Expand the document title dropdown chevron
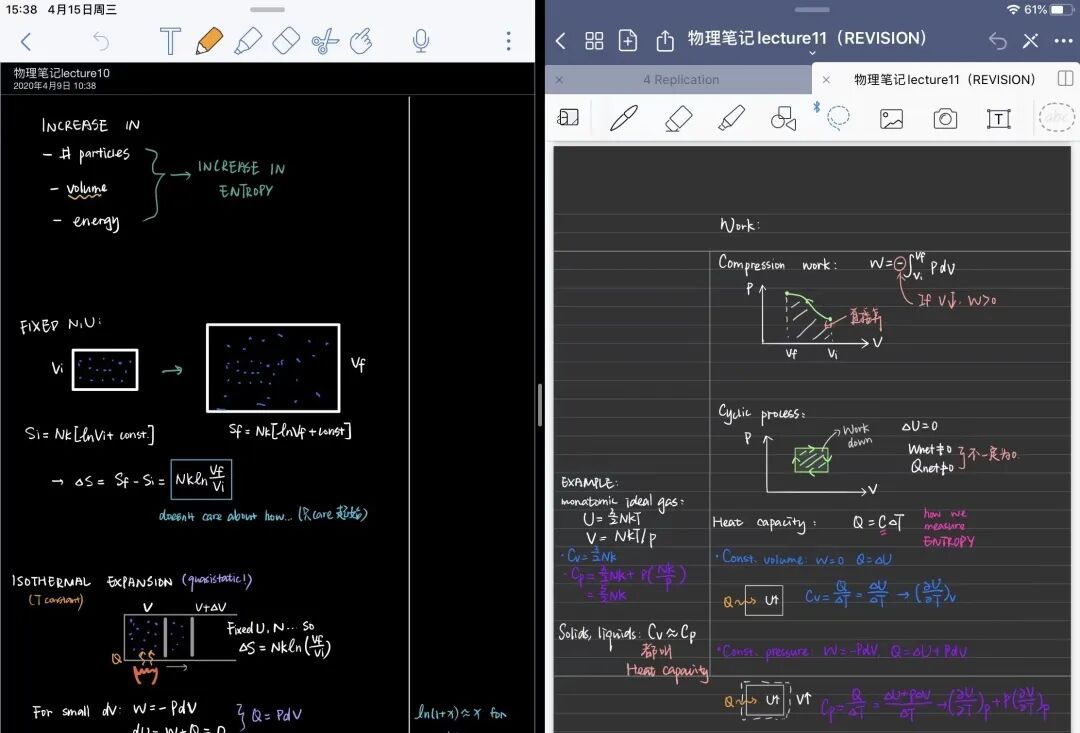This screenshot has height=733, width=1080. coord(812,54)
